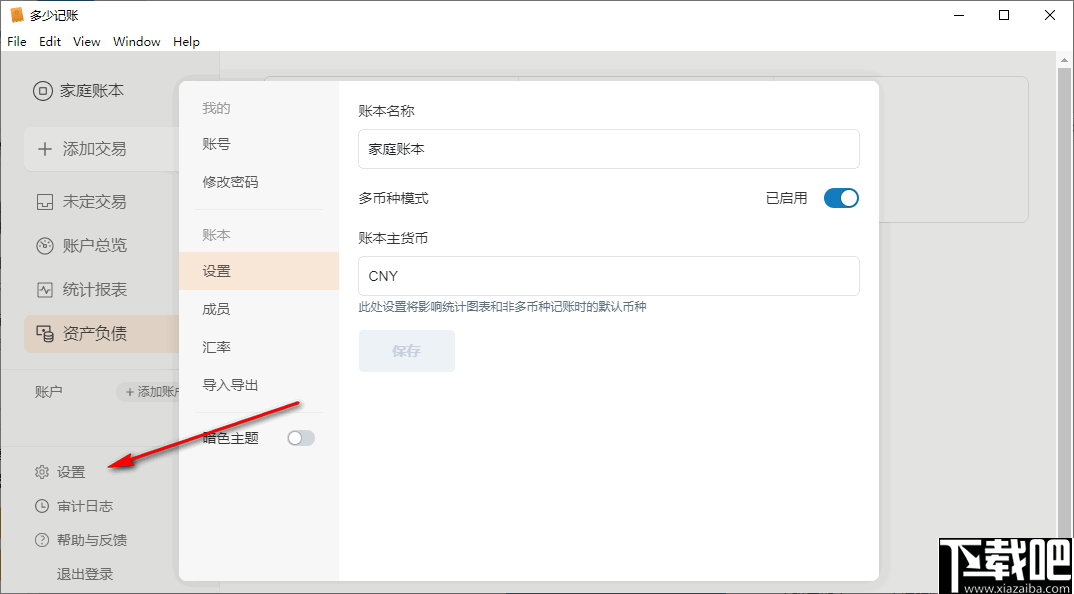Viewport: 1074px width, 594px height.
Task: Click the 帮助与反馈 question icon
Action: click(x=41, y=540)
